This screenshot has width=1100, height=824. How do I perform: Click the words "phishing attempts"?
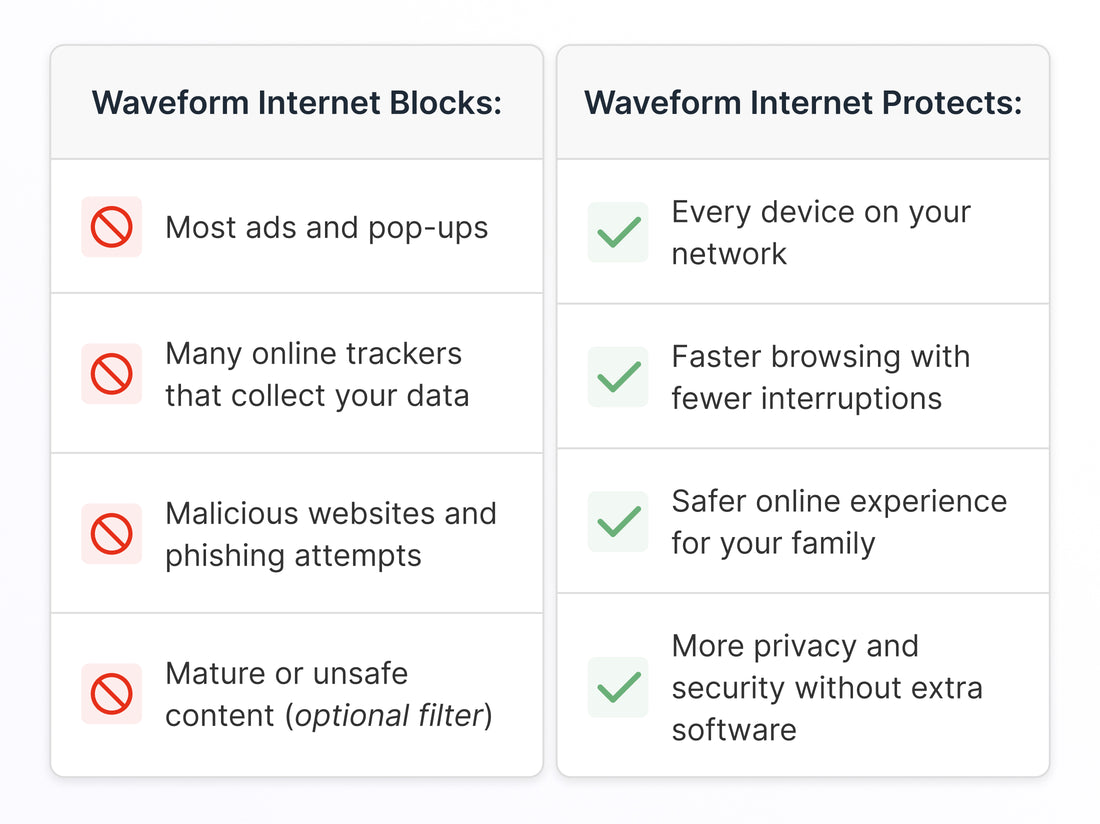293,555
